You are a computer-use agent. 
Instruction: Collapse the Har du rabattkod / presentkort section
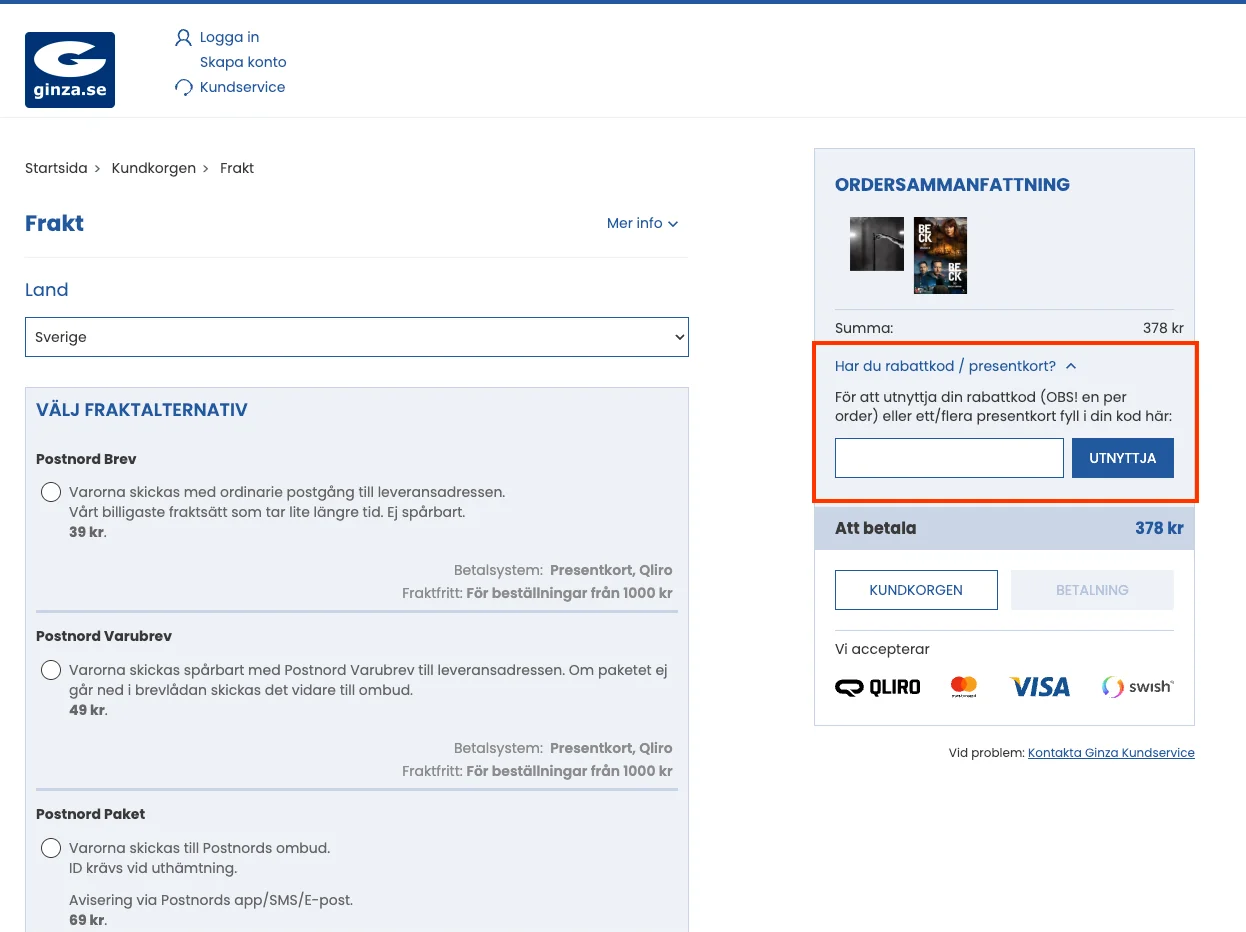coord(955,366)
